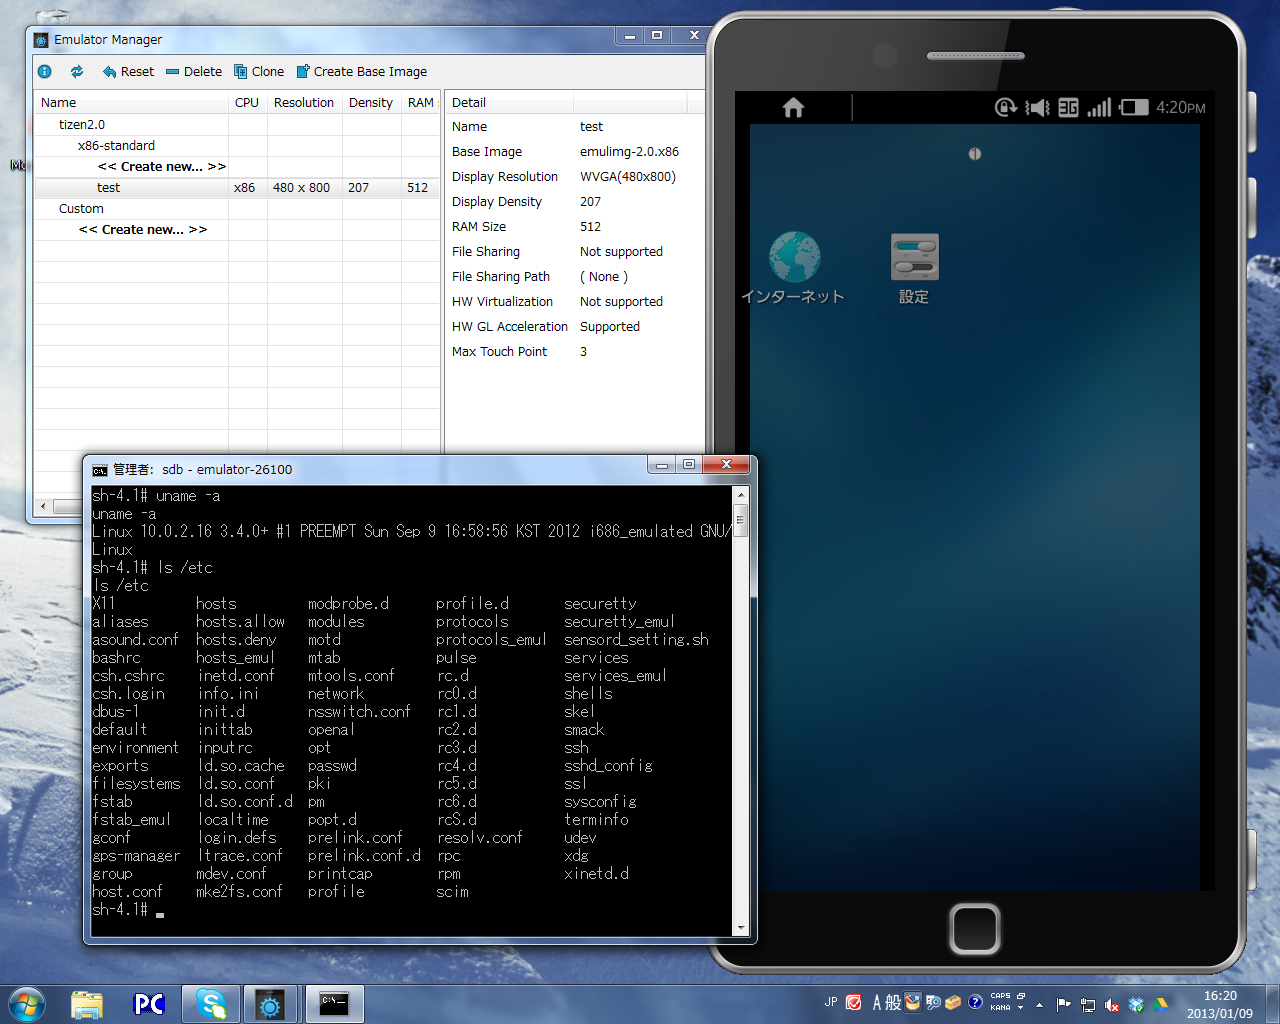Click the IME dictionary search icon
1280x1024 pixels.
pos(933,1002)
